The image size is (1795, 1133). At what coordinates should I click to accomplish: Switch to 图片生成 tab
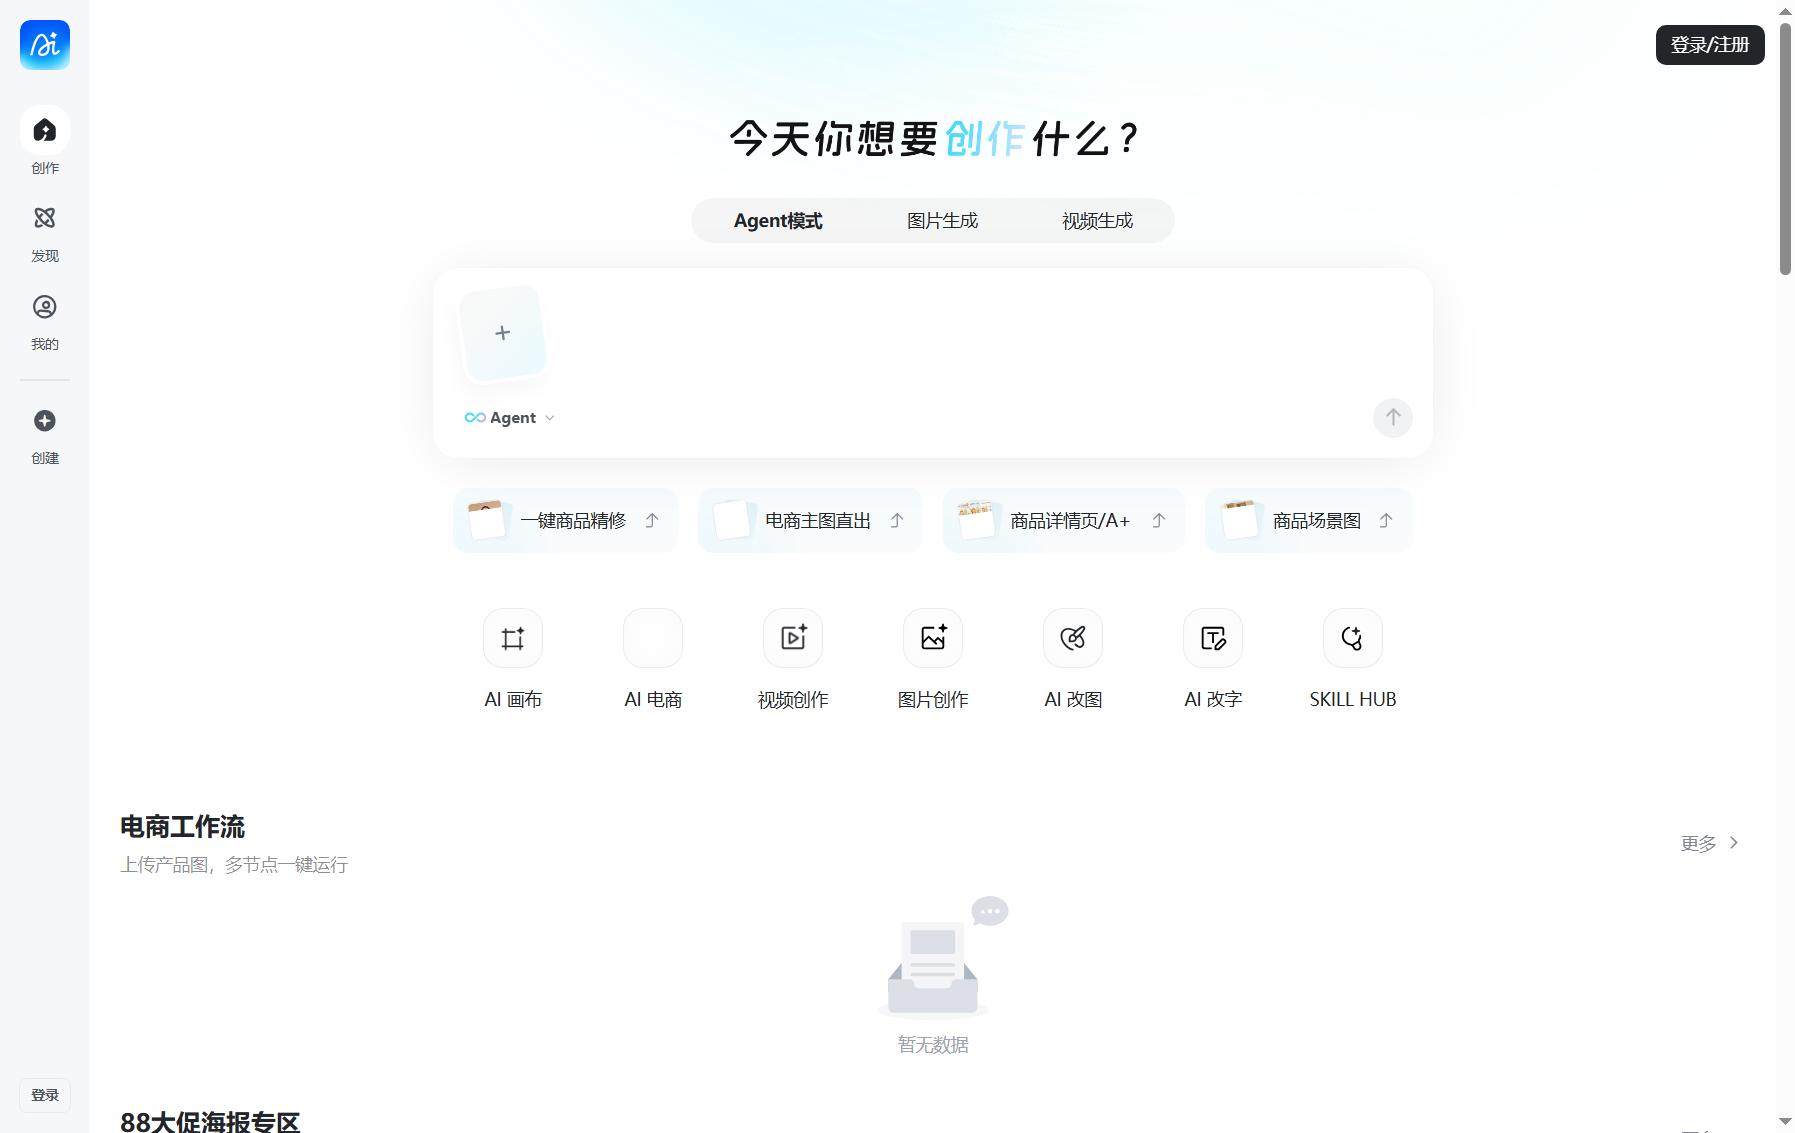942,221
